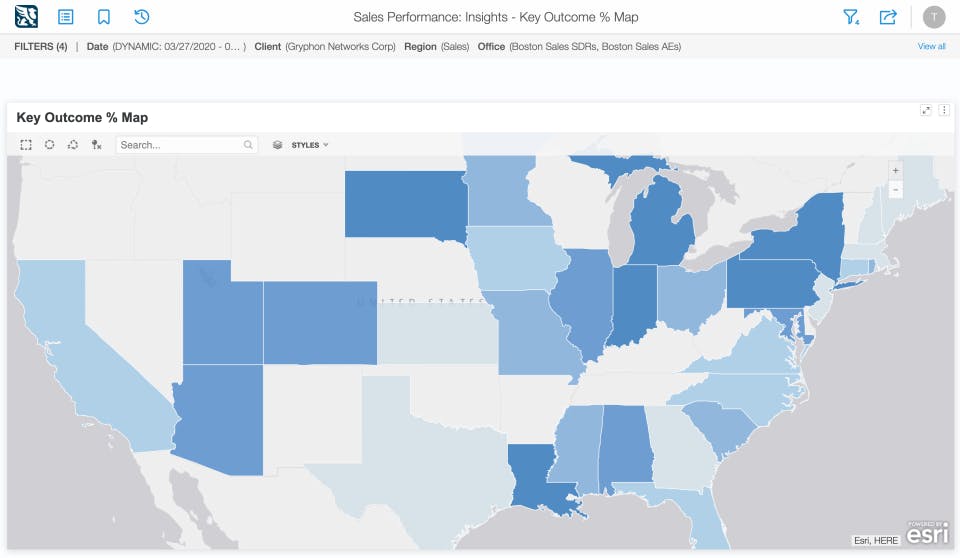Open the report list icon

(x=66, y=17)
